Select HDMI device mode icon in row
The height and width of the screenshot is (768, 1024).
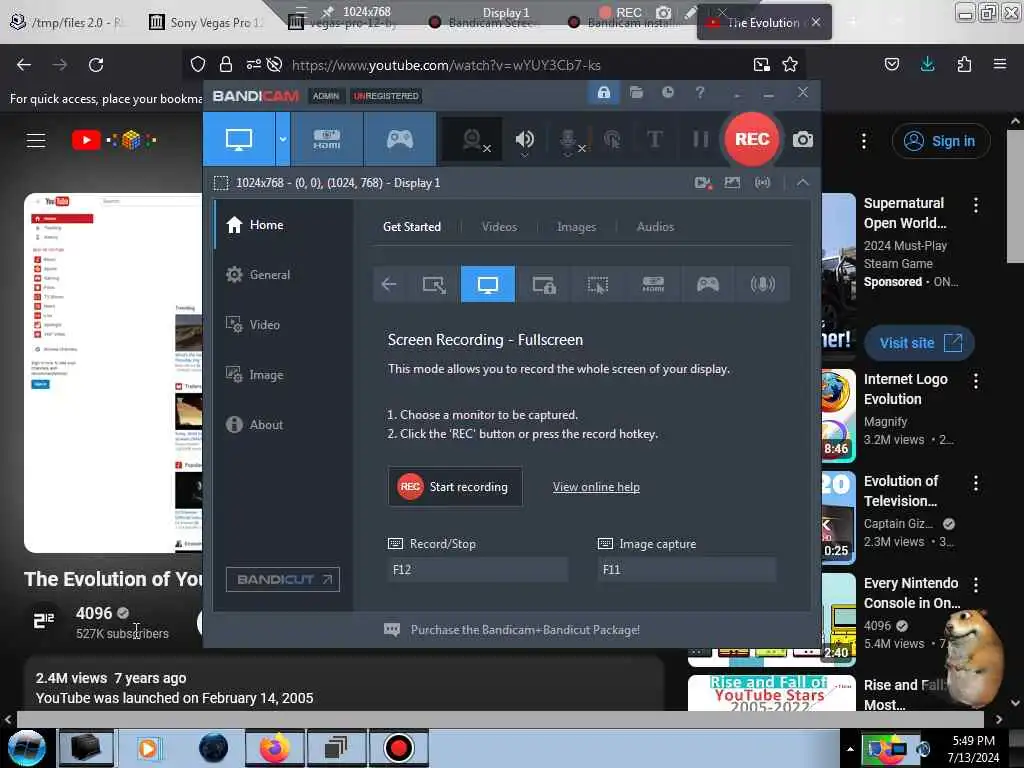coord(653,284)
